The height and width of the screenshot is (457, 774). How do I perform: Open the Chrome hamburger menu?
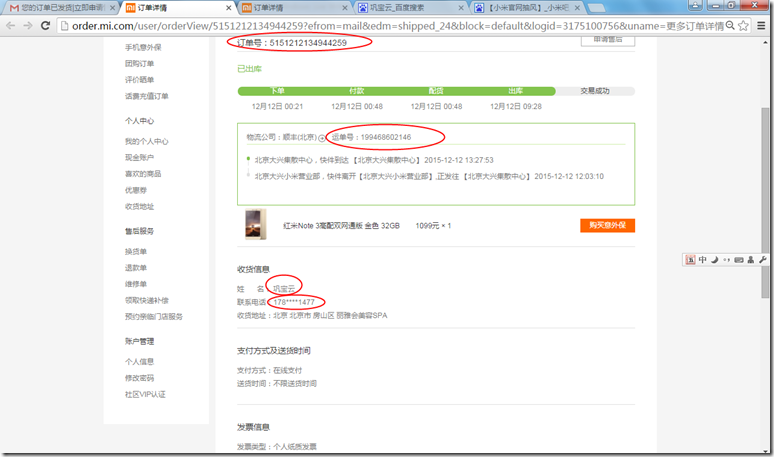pyautogui.click(x=761, y=26)
